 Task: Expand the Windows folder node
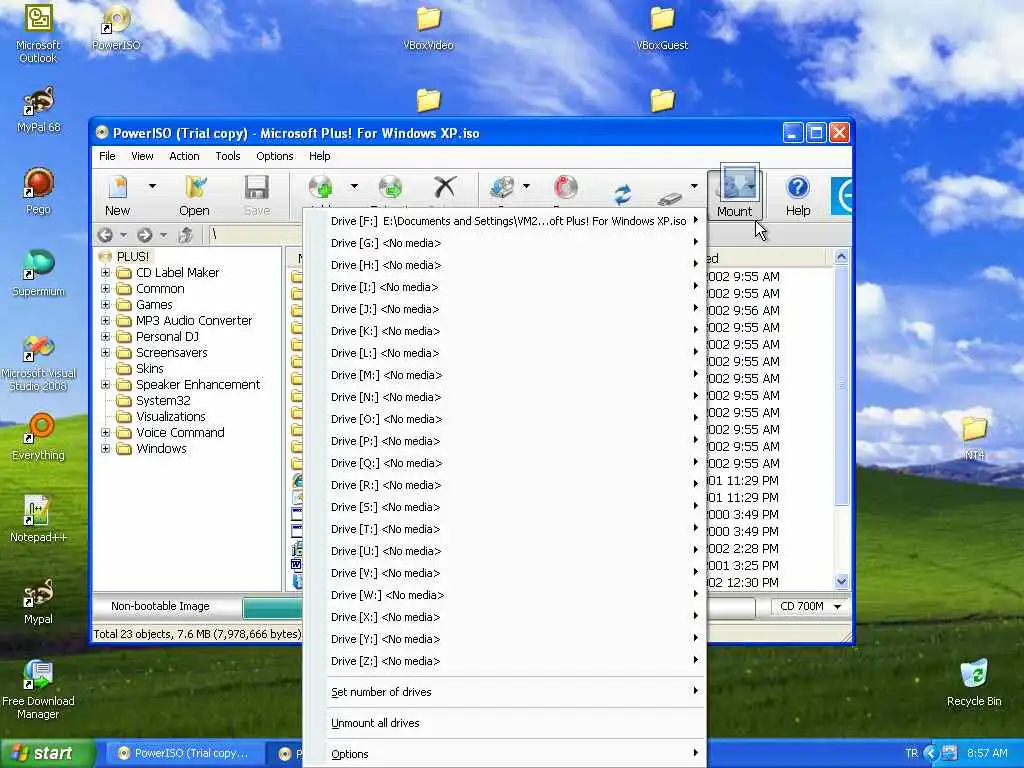pyautogui.click(x=105, y=449)
